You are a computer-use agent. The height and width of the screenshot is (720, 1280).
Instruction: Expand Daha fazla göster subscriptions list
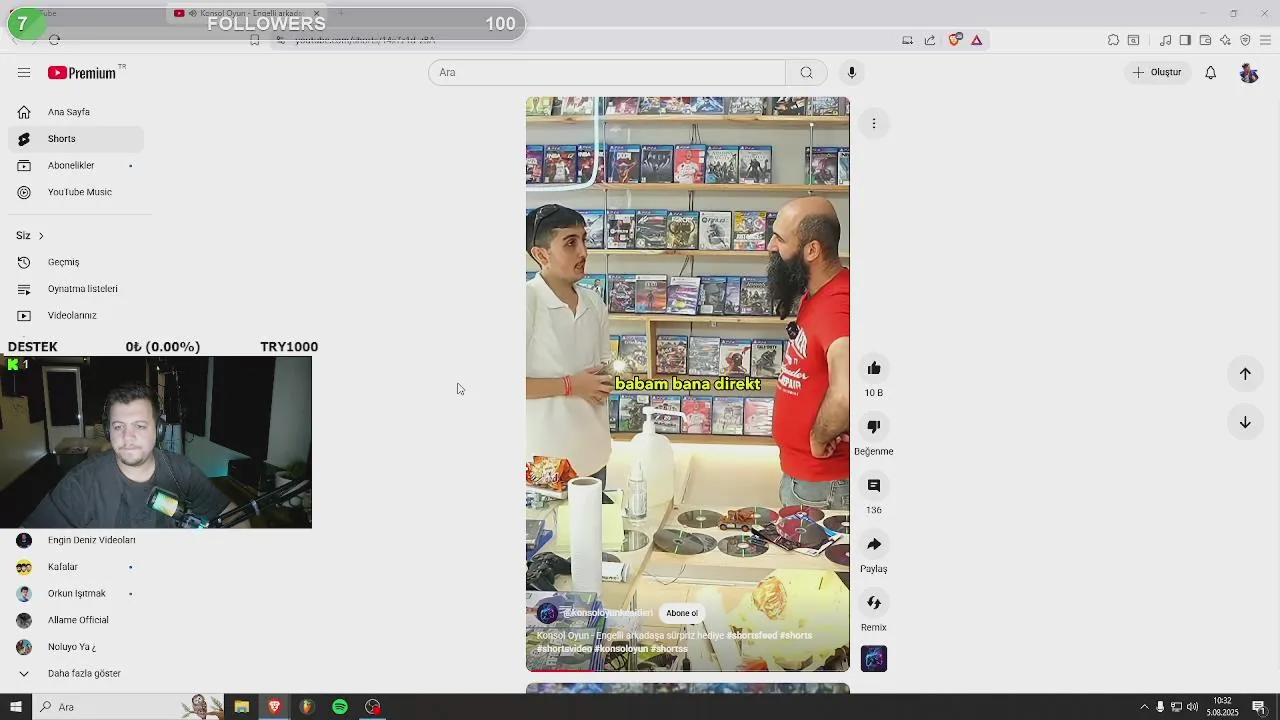[76, 673]
